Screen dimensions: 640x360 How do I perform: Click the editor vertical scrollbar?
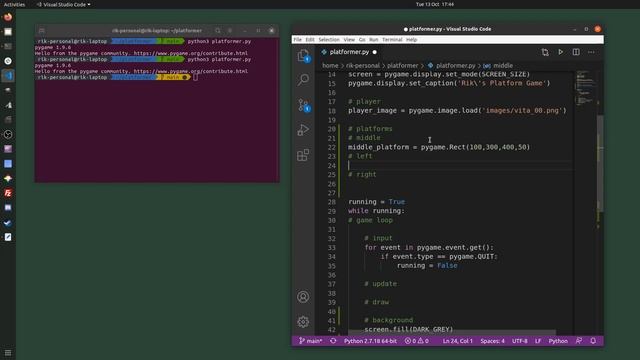600,163
